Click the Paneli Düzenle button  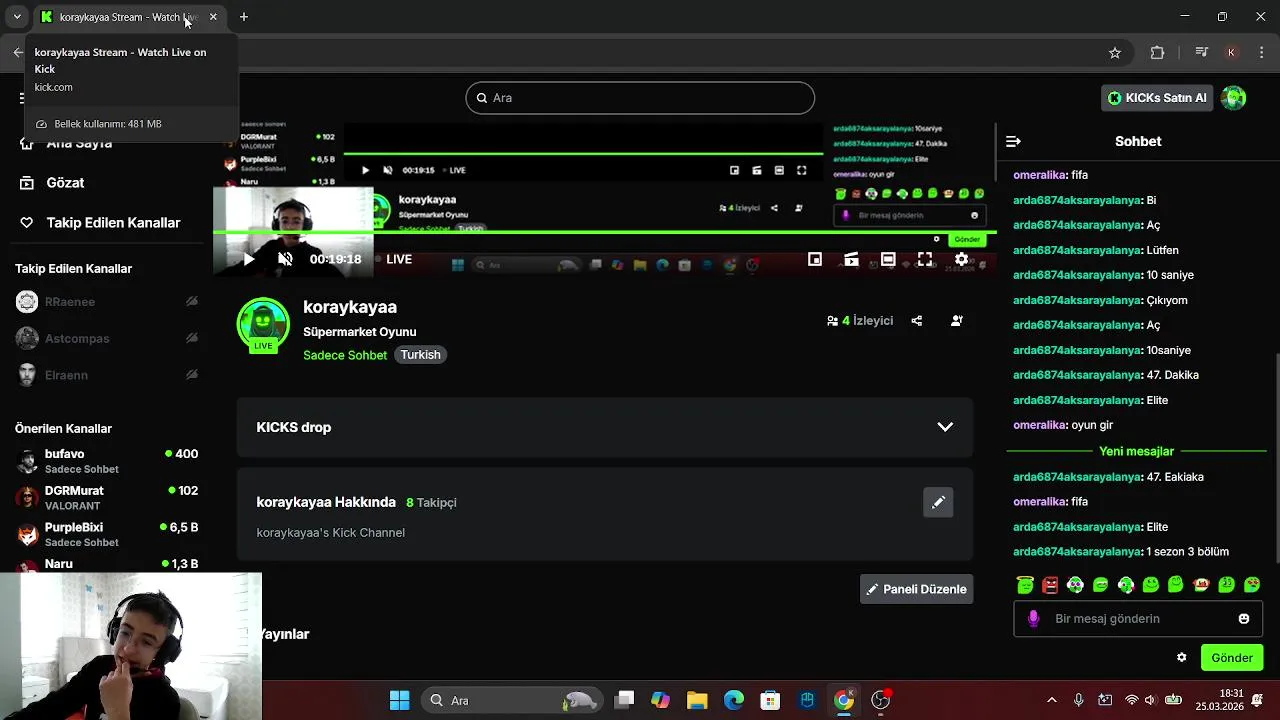click(916, 589)
